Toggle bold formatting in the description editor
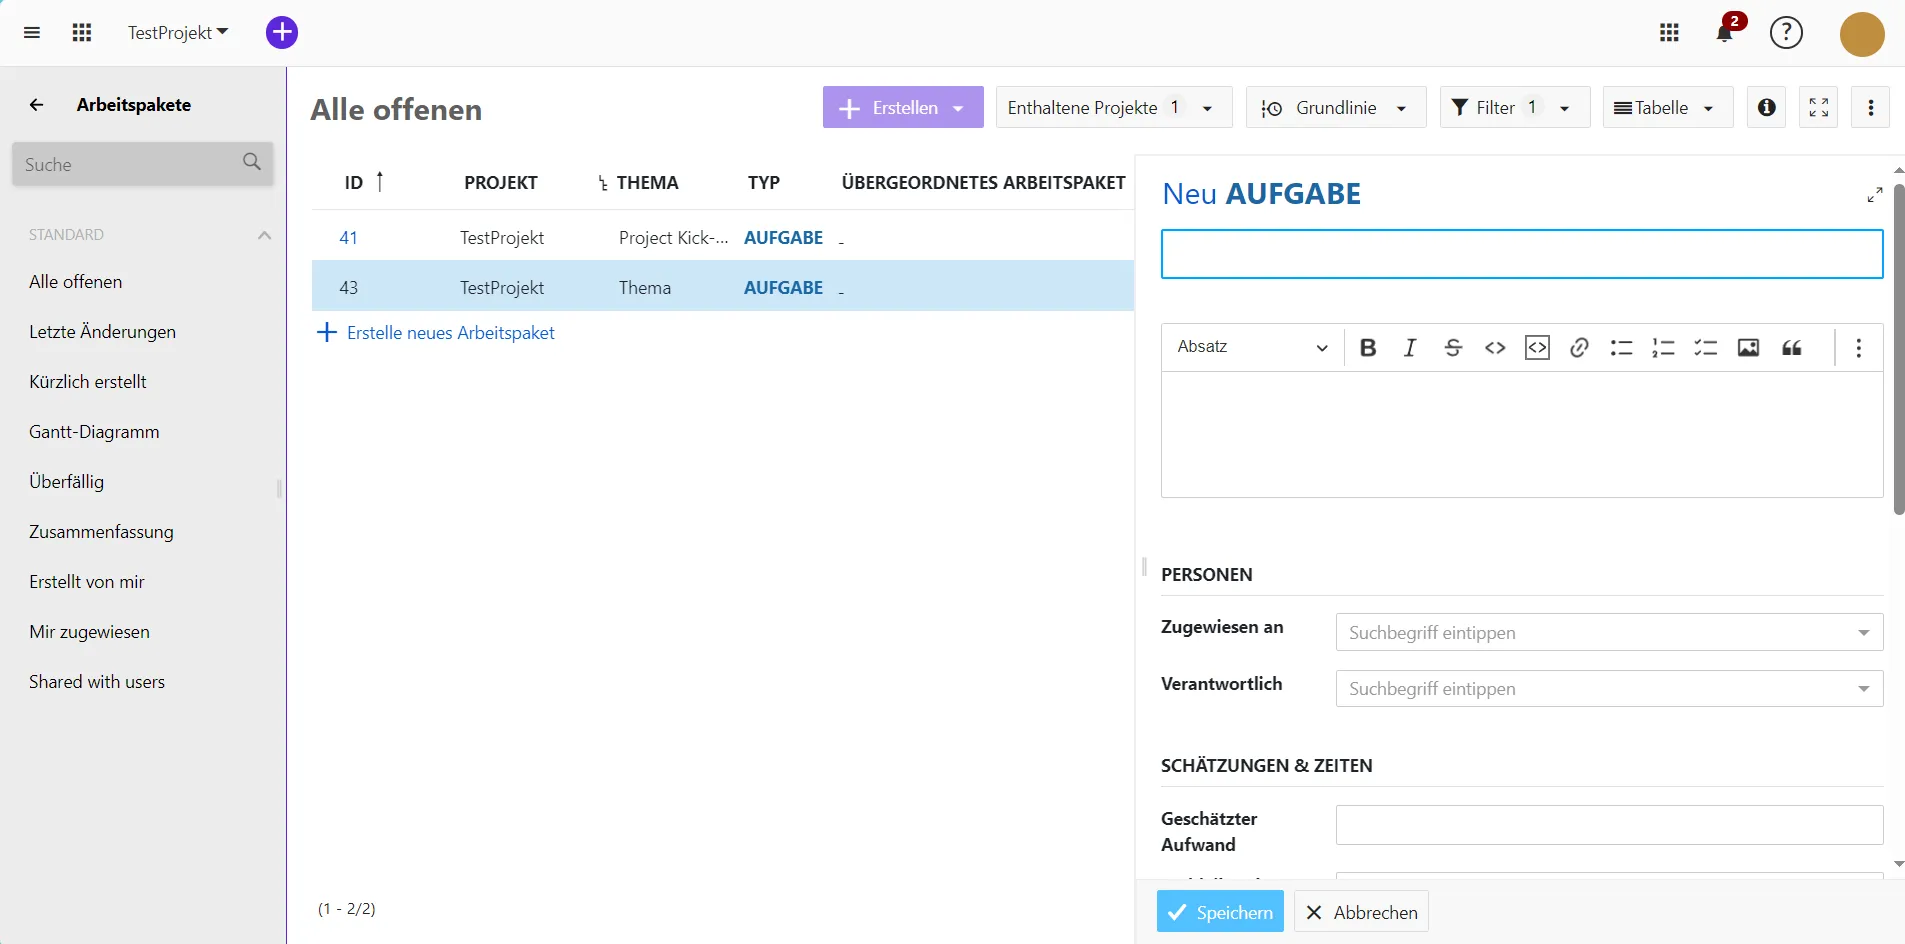Image resolution: width=1905 pixels, height=944 pixels. click(x=1368, y=347)
